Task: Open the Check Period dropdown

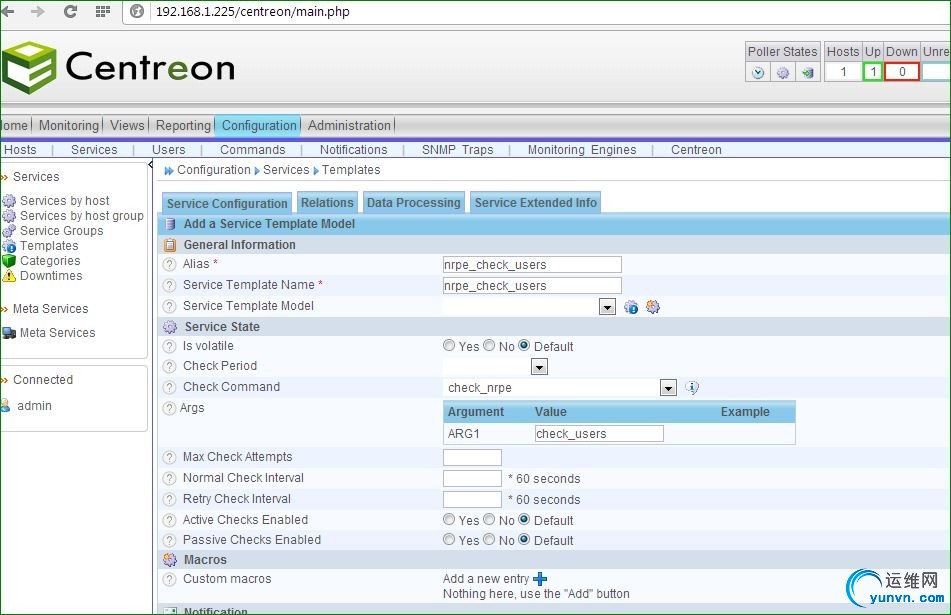Action: [x=539, y=367]
